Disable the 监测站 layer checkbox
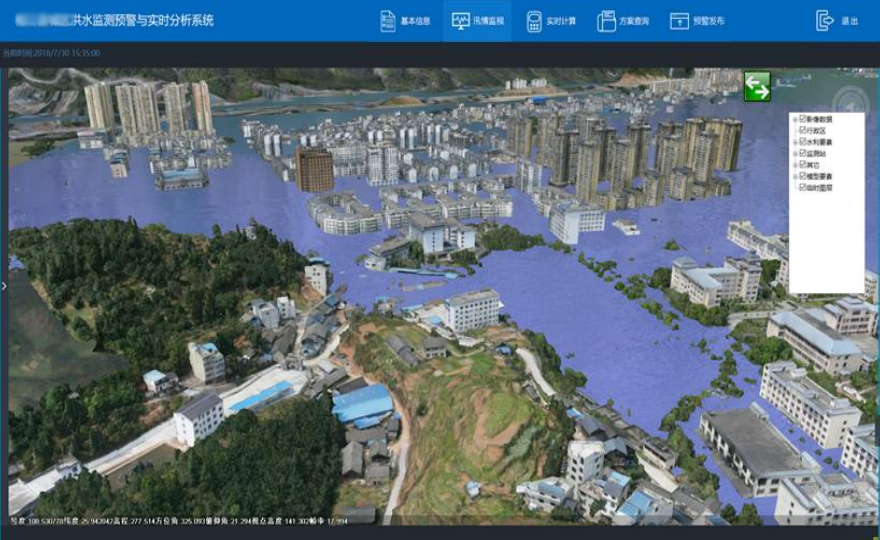Viewport: 880px width, 540px height. [x=803, y=153]
